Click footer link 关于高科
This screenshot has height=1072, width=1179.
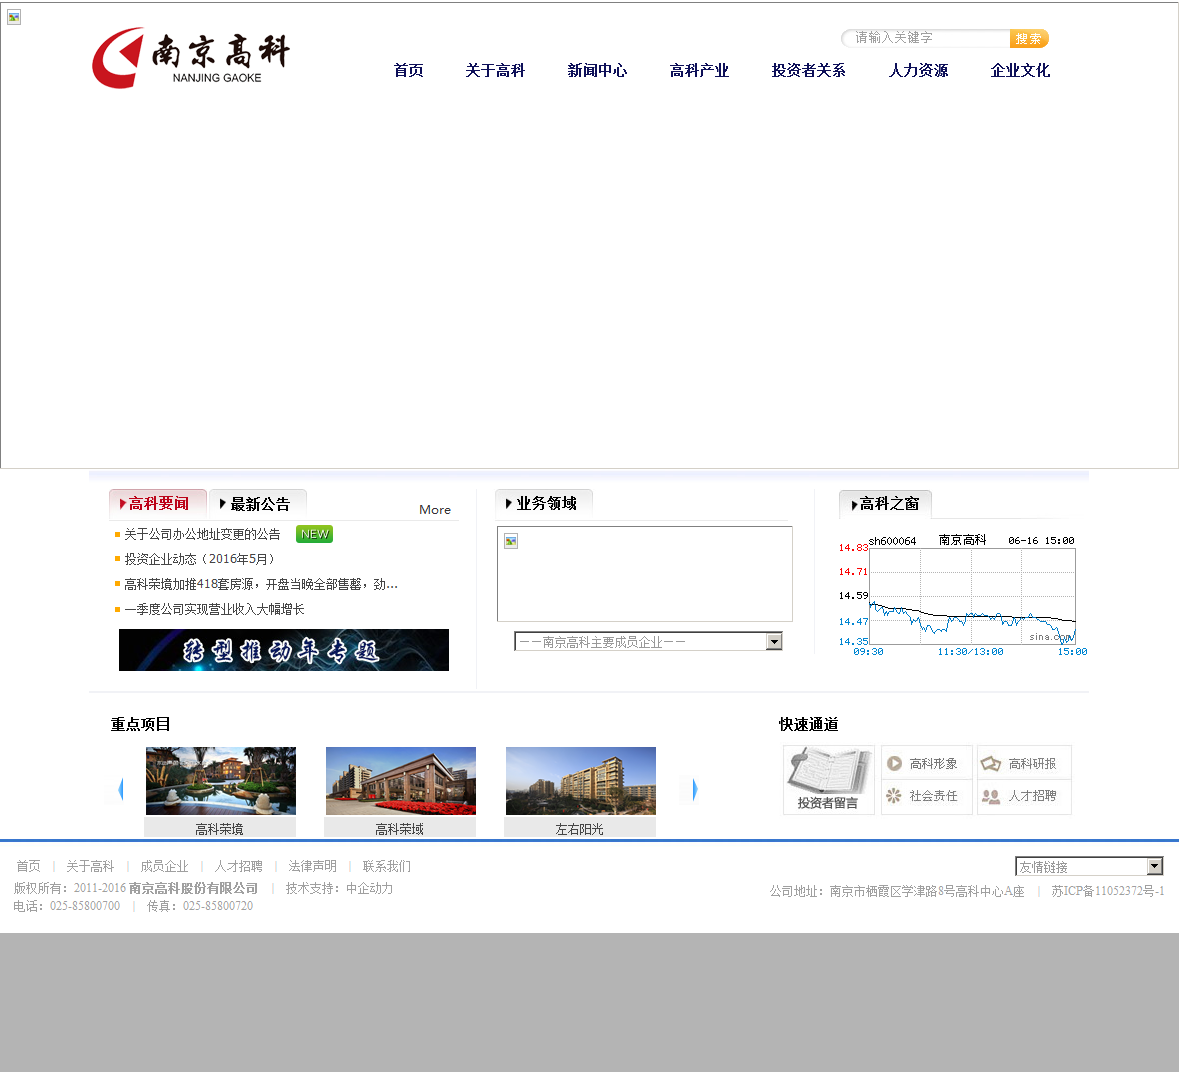coord(90,866)
